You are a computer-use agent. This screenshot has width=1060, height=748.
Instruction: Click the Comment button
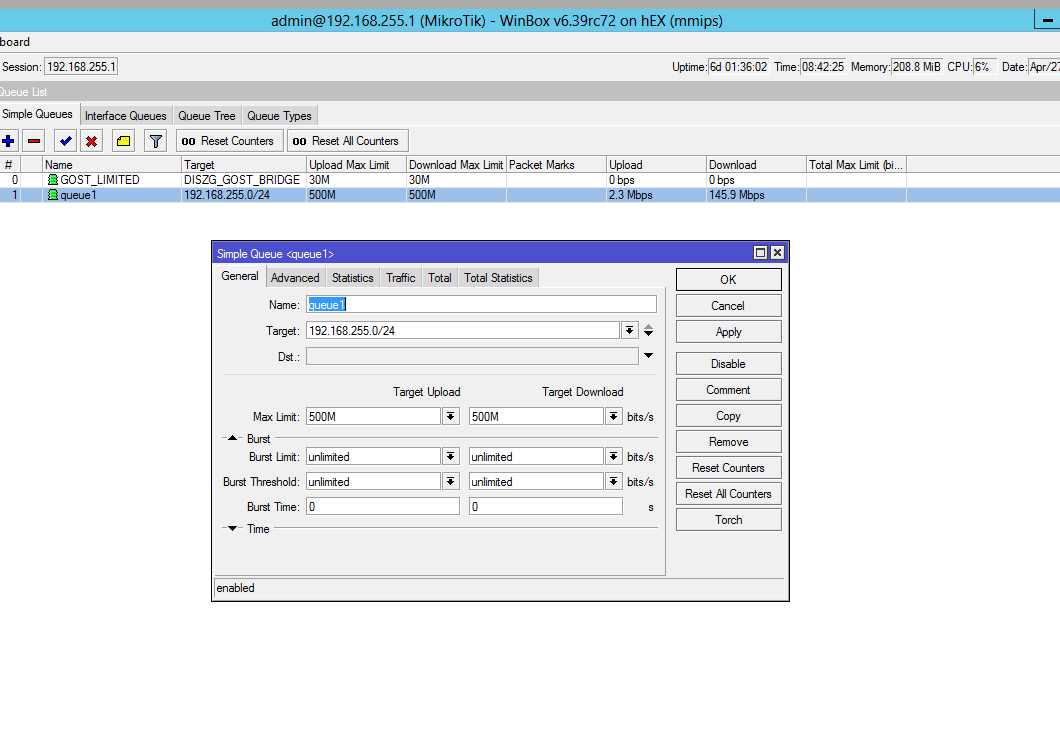(728, 390)
